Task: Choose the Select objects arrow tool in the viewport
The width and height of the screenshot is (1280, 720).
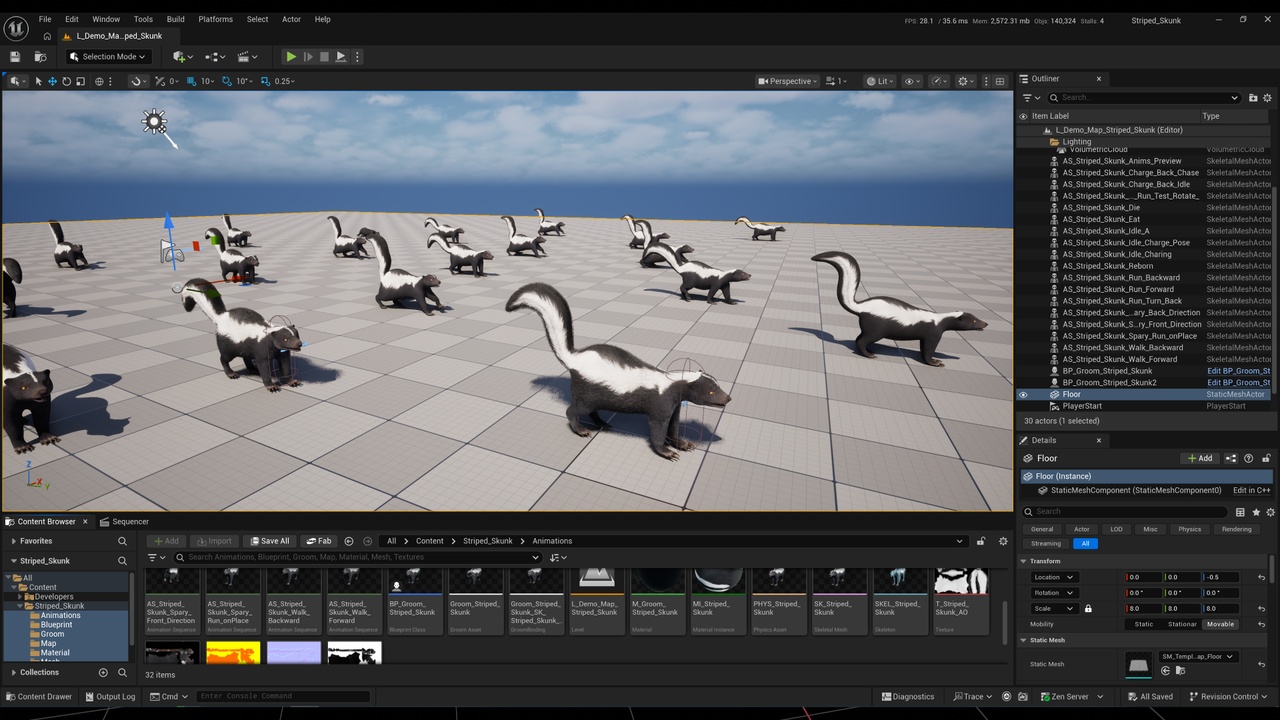Action: click(x=38, y=81)
